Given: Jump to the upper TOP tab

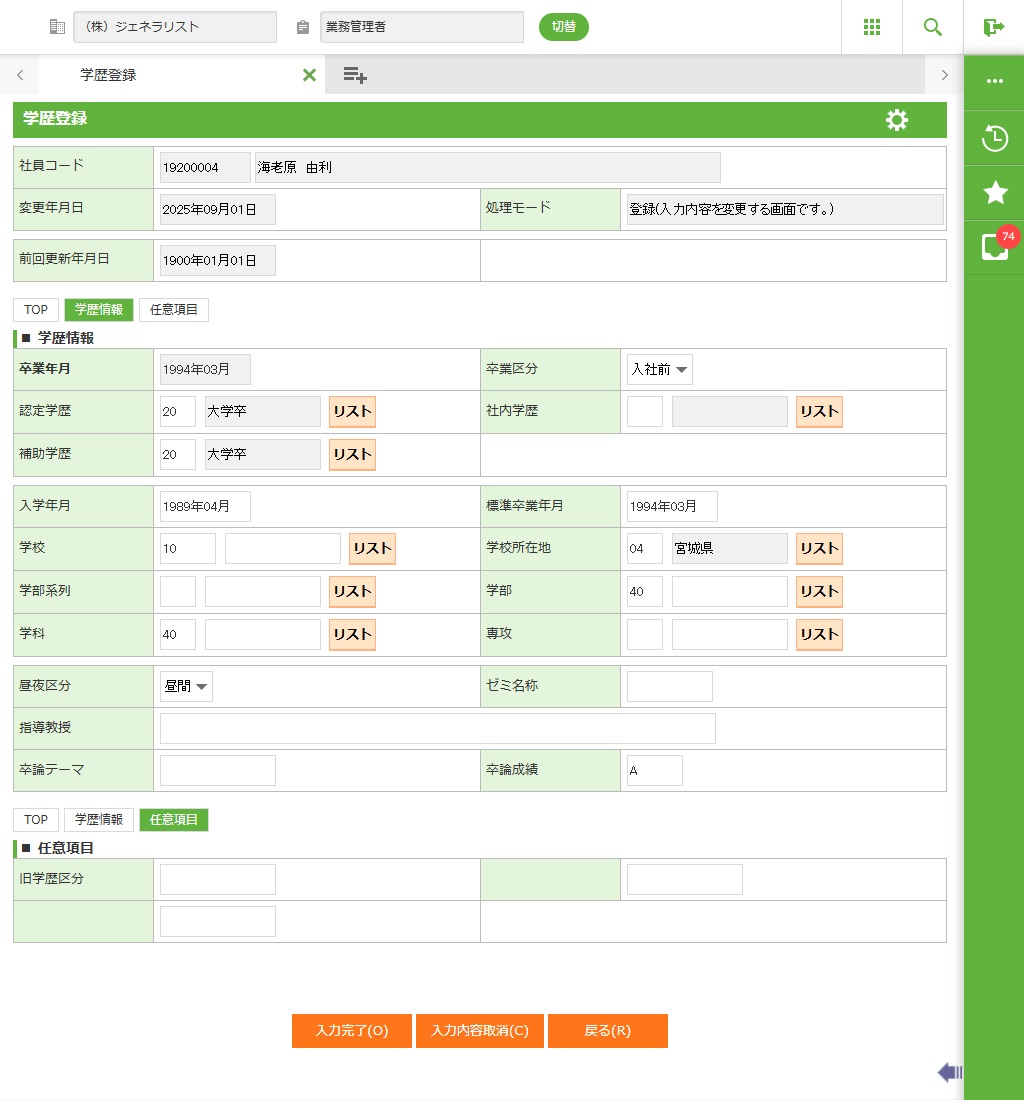Looking at the screenshot, I should coord(36,310).
